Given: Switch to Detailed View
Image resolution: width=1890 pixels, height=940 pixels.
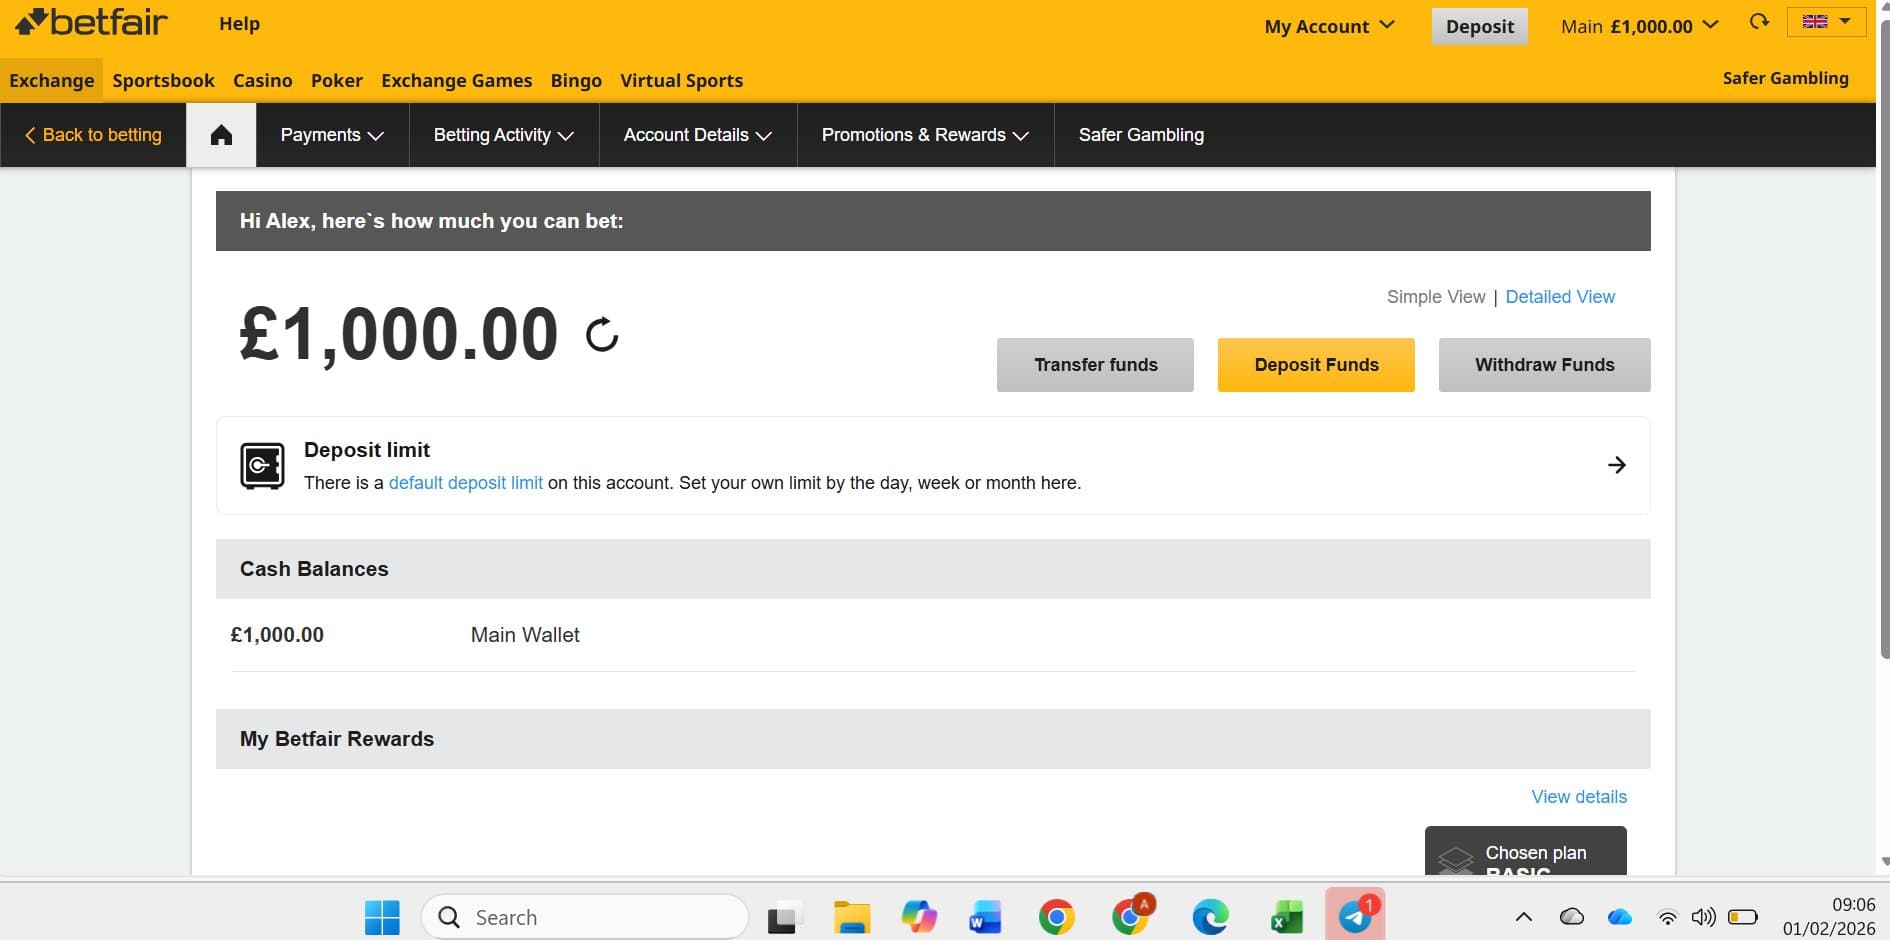Looking at the screenshot, I should pos(1560,297).
